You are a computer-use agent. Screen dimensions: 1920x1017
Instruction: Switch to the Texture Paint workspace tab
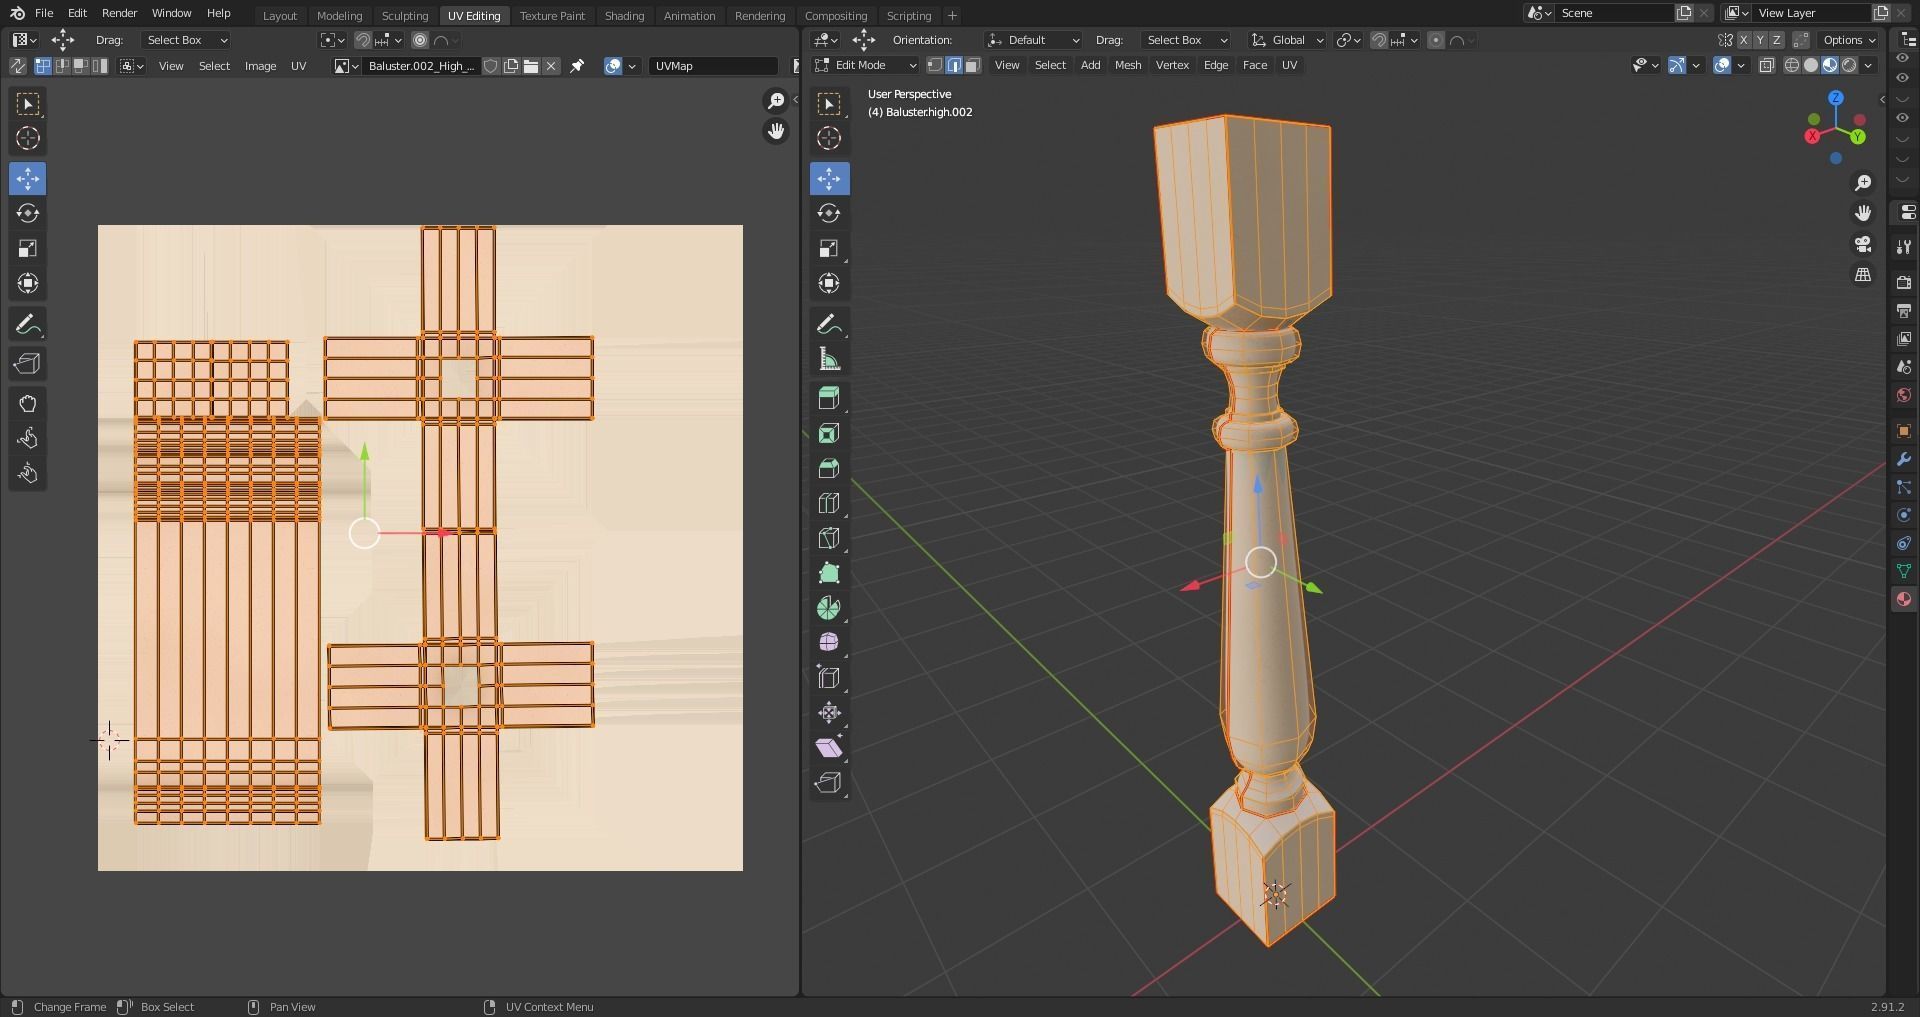pos(552,15)
